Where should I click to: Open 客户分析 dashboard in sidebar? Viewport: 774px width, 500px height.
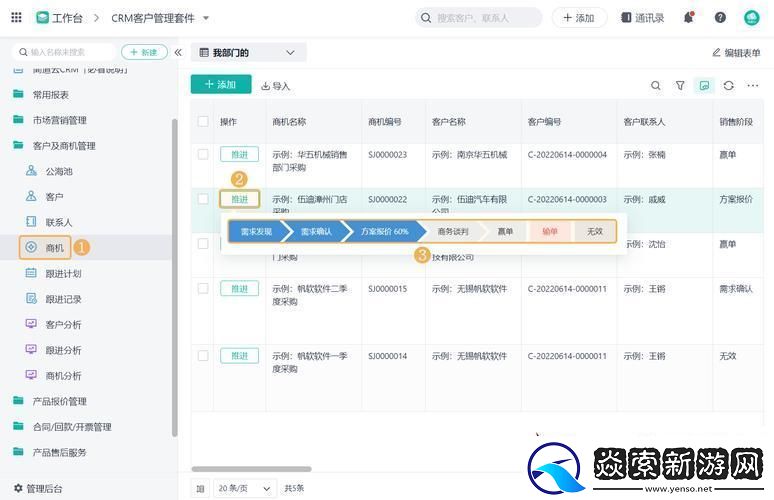[63, 324]
